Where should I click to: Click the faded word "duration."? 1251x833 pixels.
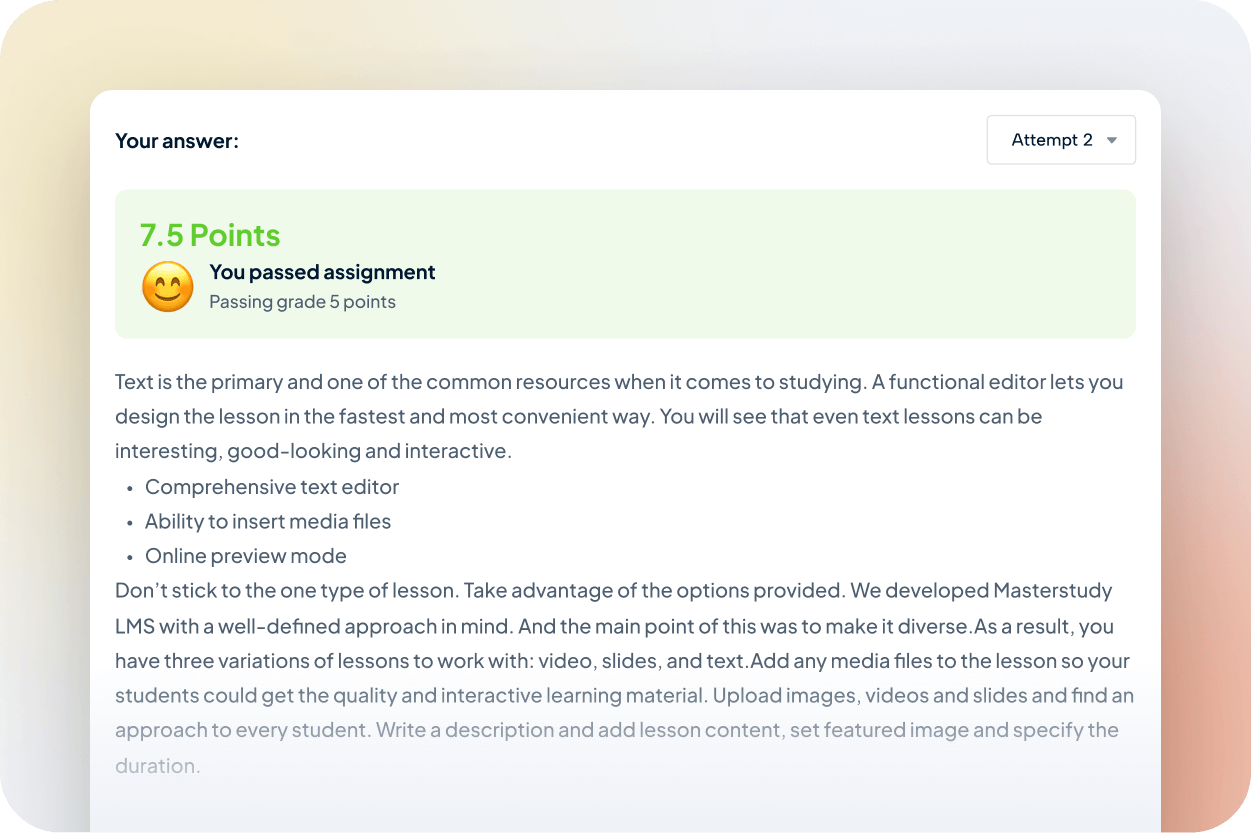click(x=158, y=766)
